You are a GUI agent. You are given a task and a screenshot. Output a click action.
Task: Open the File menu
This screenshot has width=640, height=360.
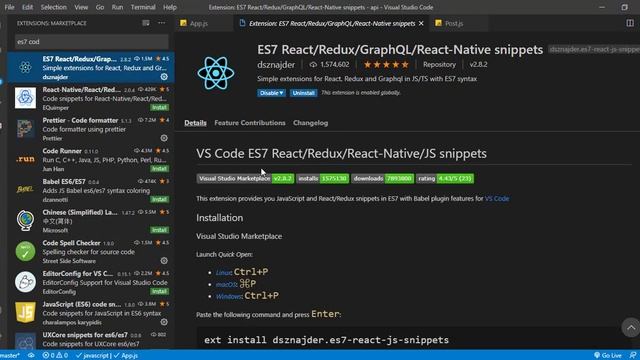coord(9,7)
